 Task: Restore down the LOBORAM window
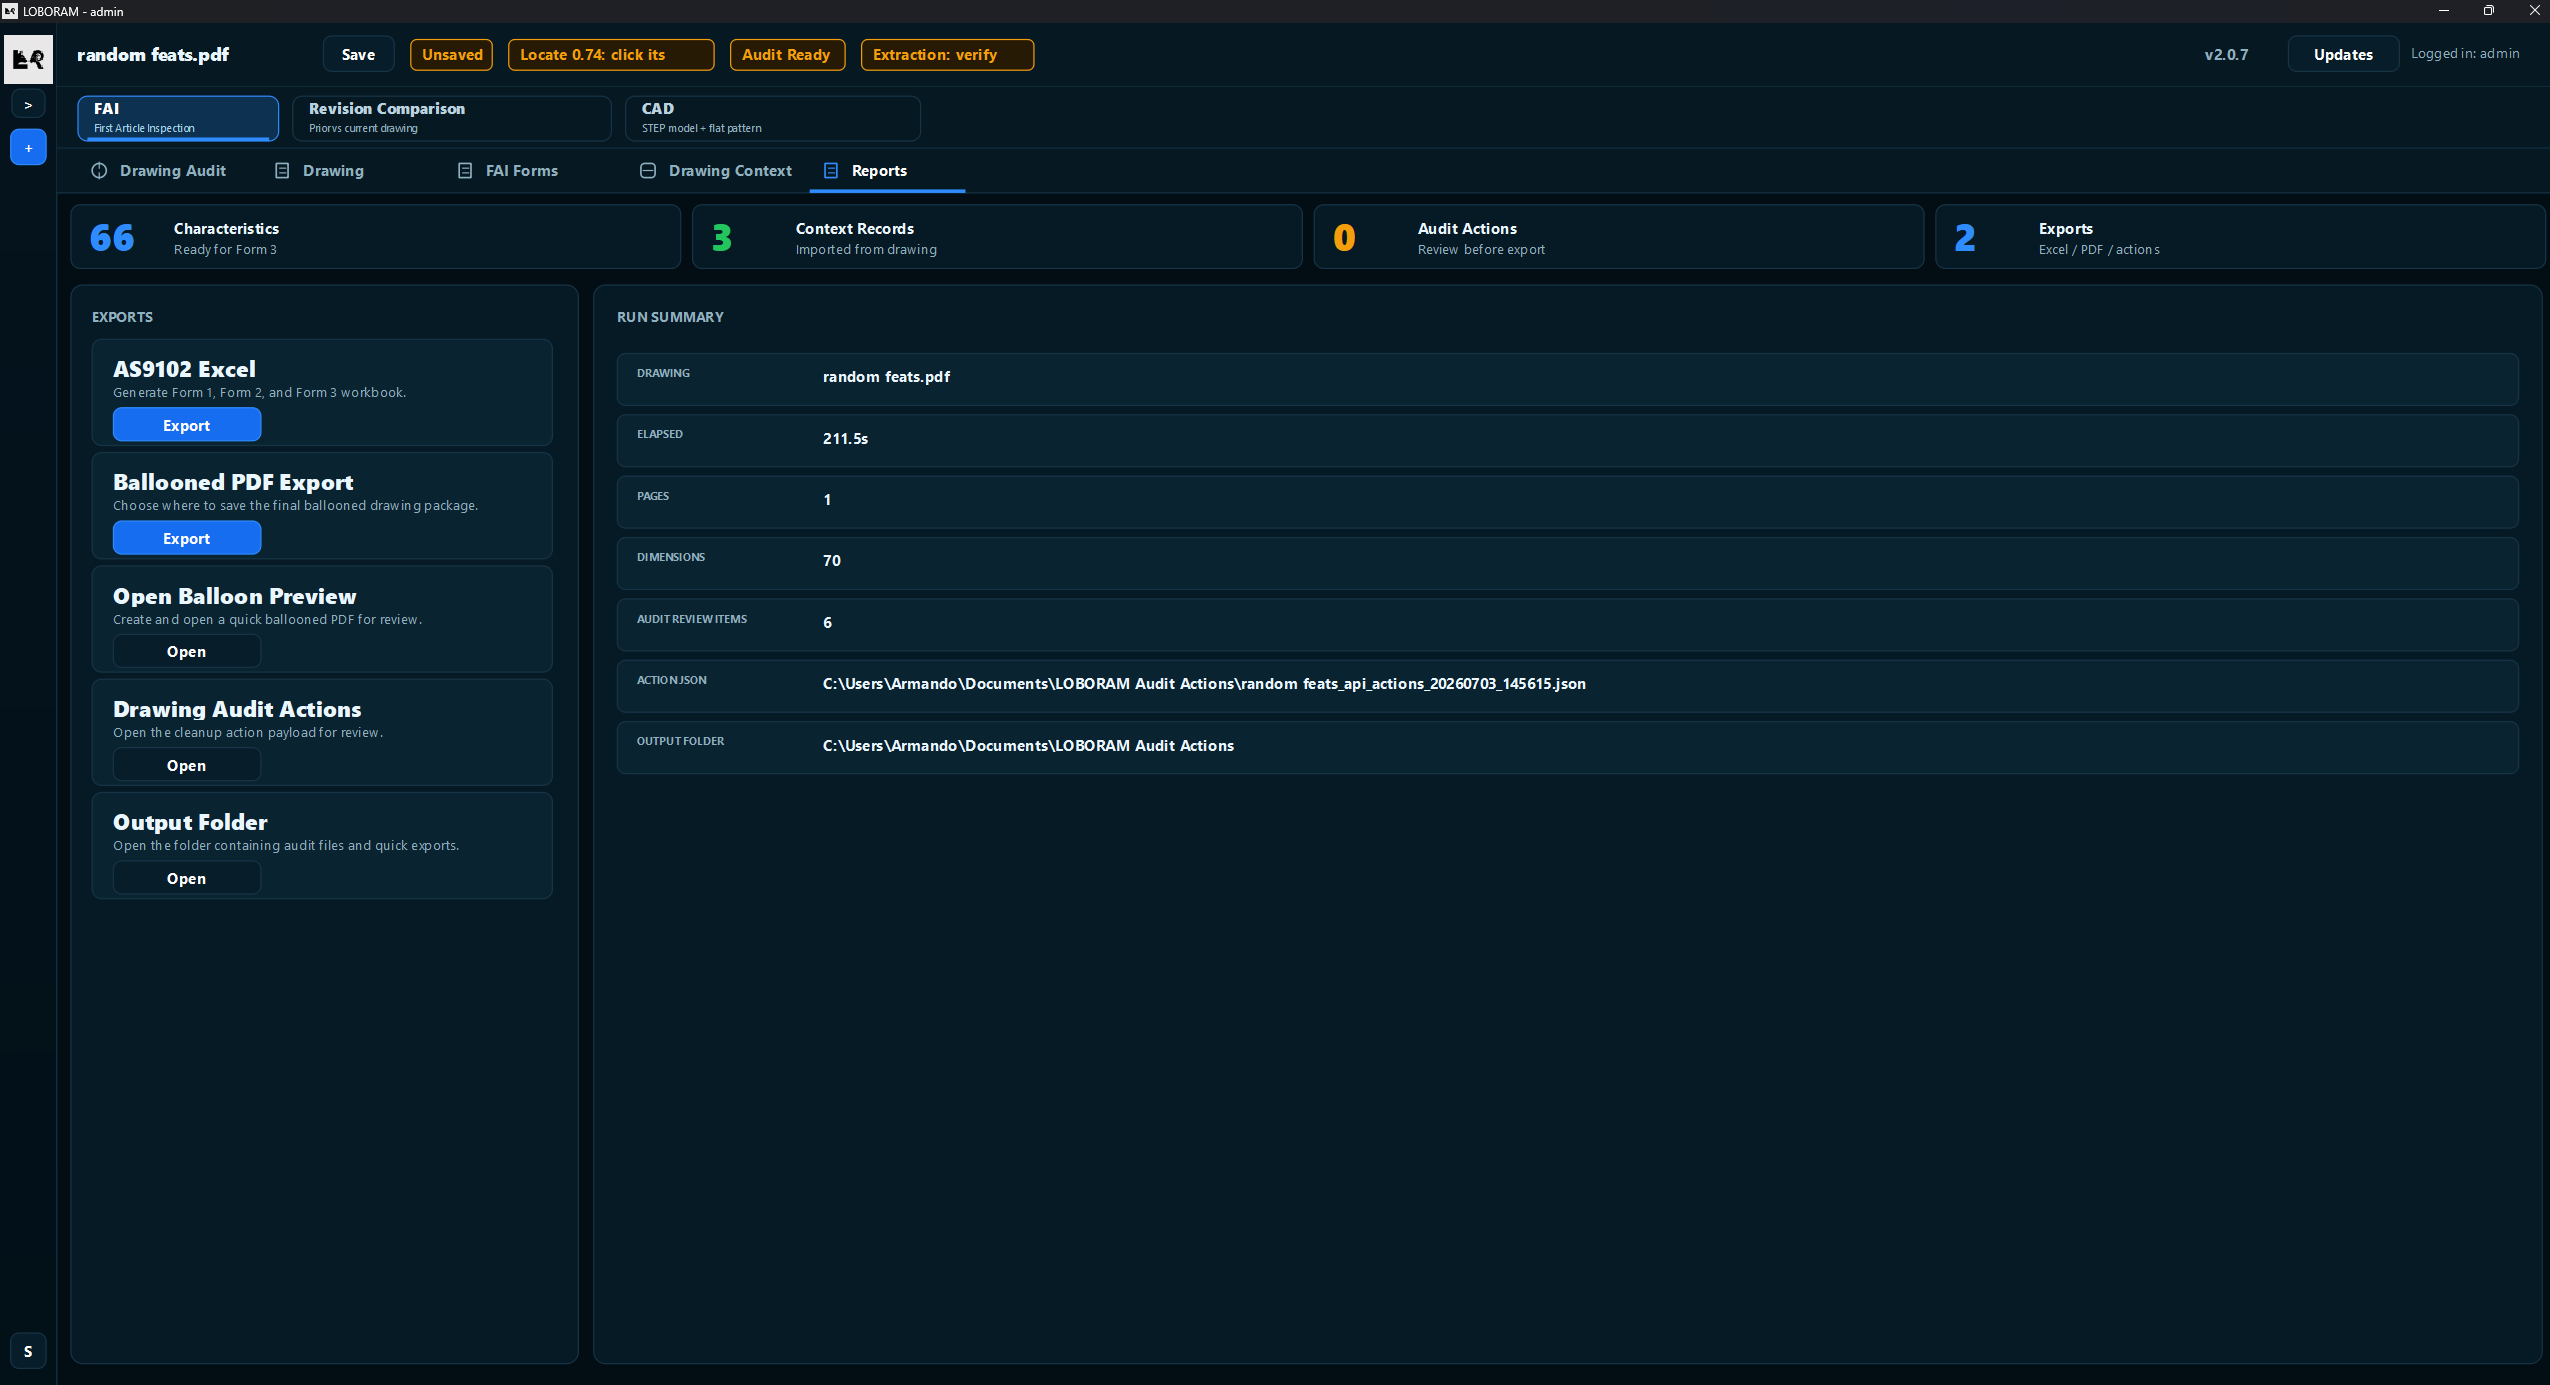pyautogui.click(x=2489, y=11)
